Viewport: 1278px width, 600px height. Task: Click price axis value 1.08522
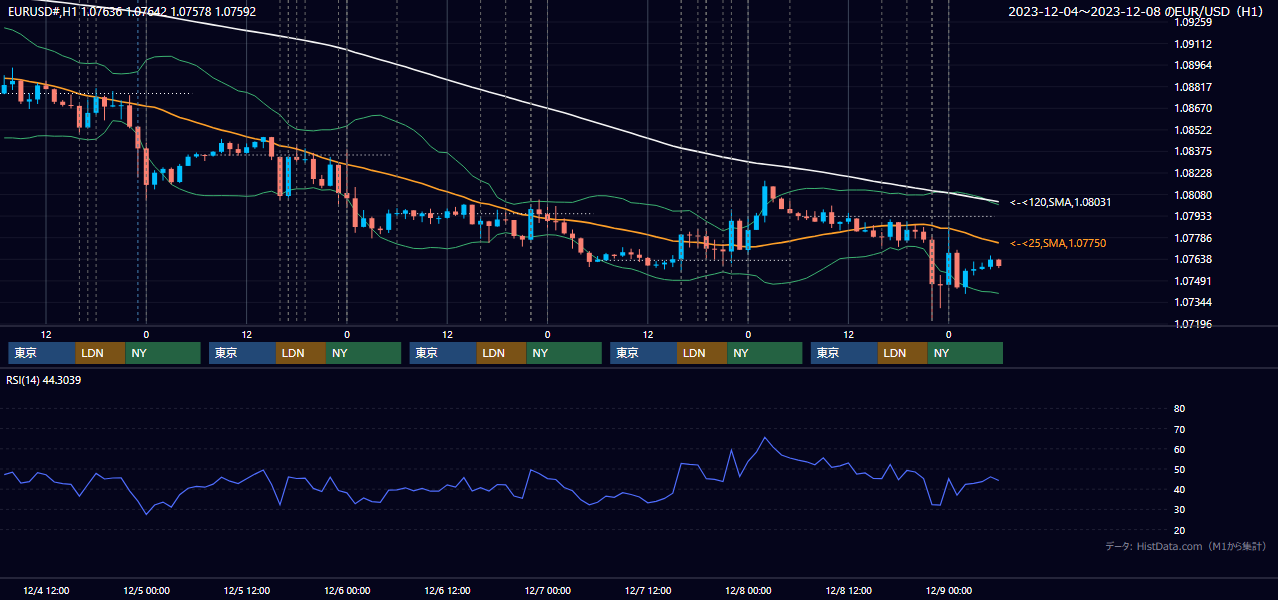[x=1193, y=130]
